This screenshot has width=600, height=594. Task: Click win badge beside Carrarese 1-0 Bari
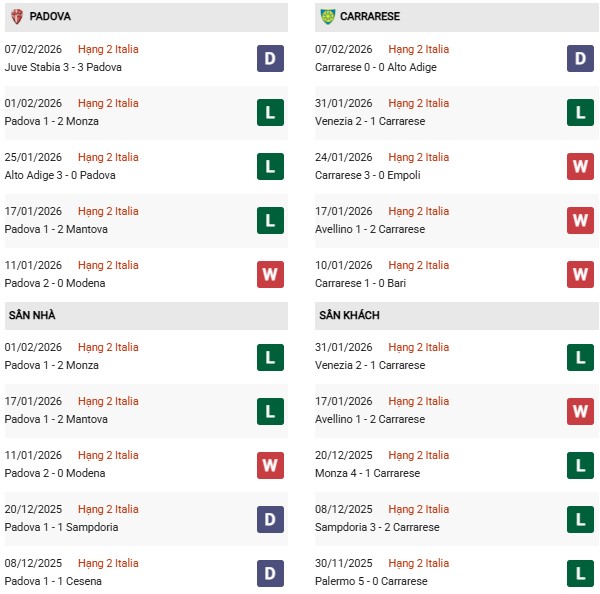[x=581, y=274]
